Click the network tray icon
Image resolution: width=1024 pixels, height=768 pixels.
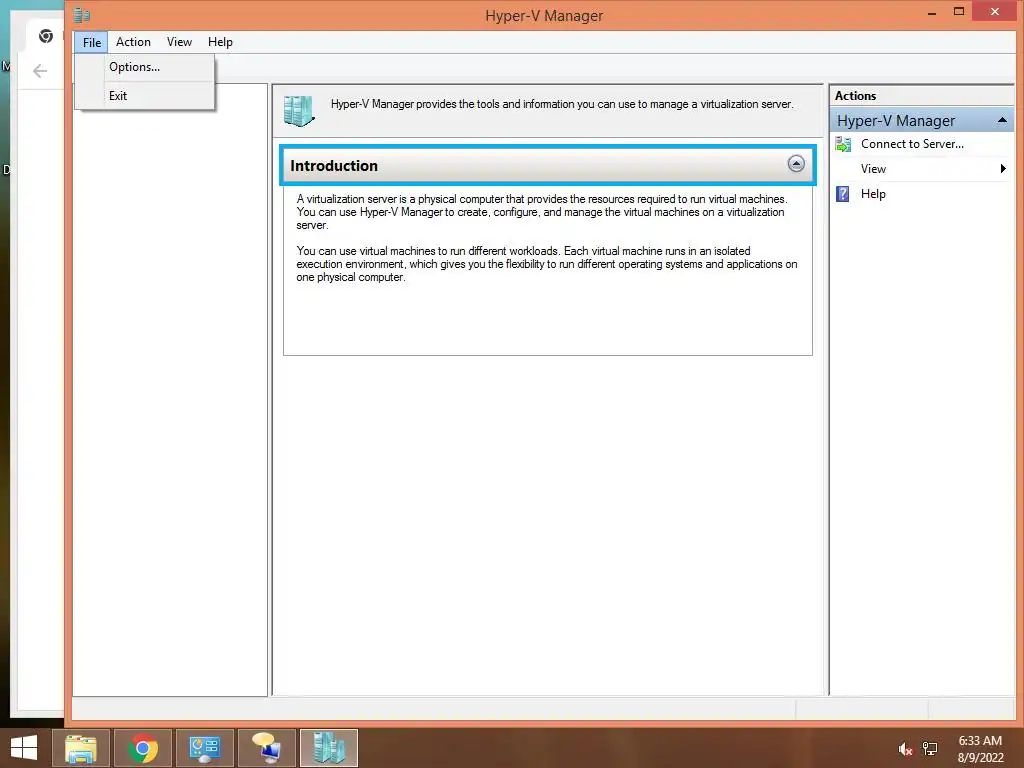930,749
